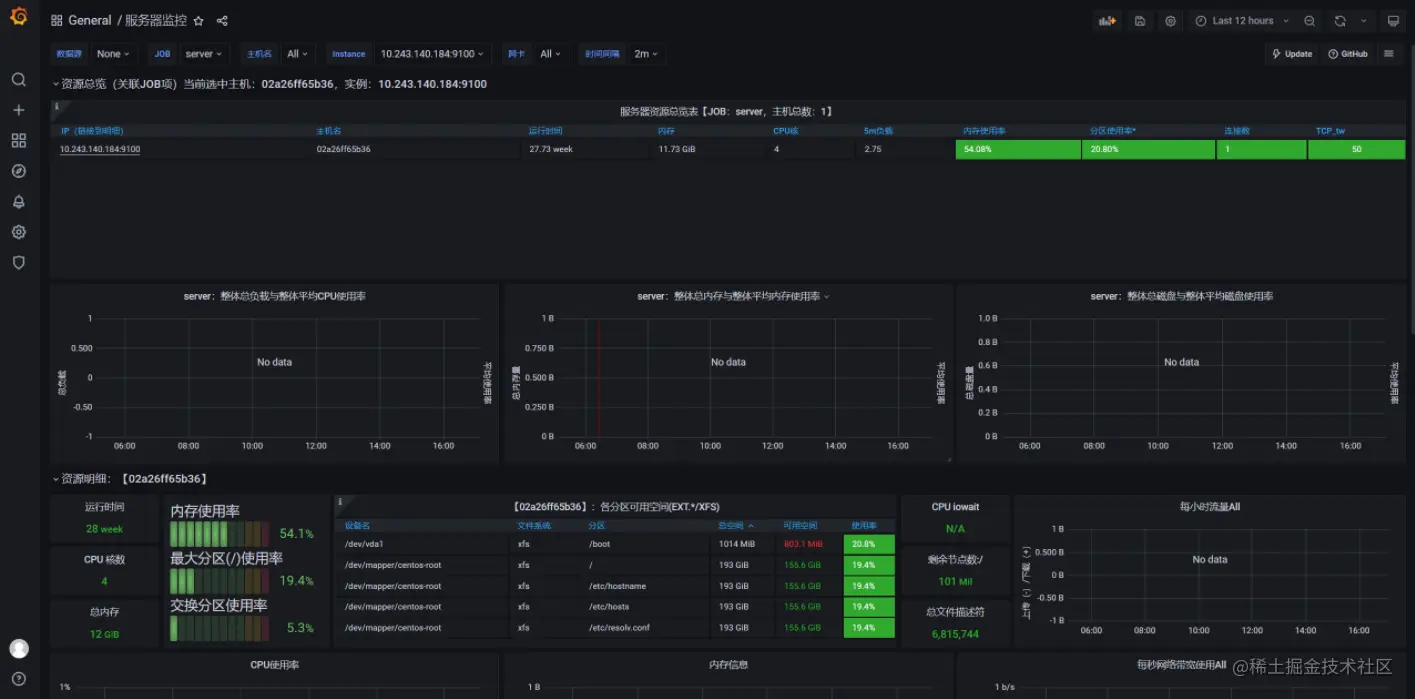Screen dimensions: 1415x699
Task: Open the Alerting bell icon
Action: [x=18, y=201]
